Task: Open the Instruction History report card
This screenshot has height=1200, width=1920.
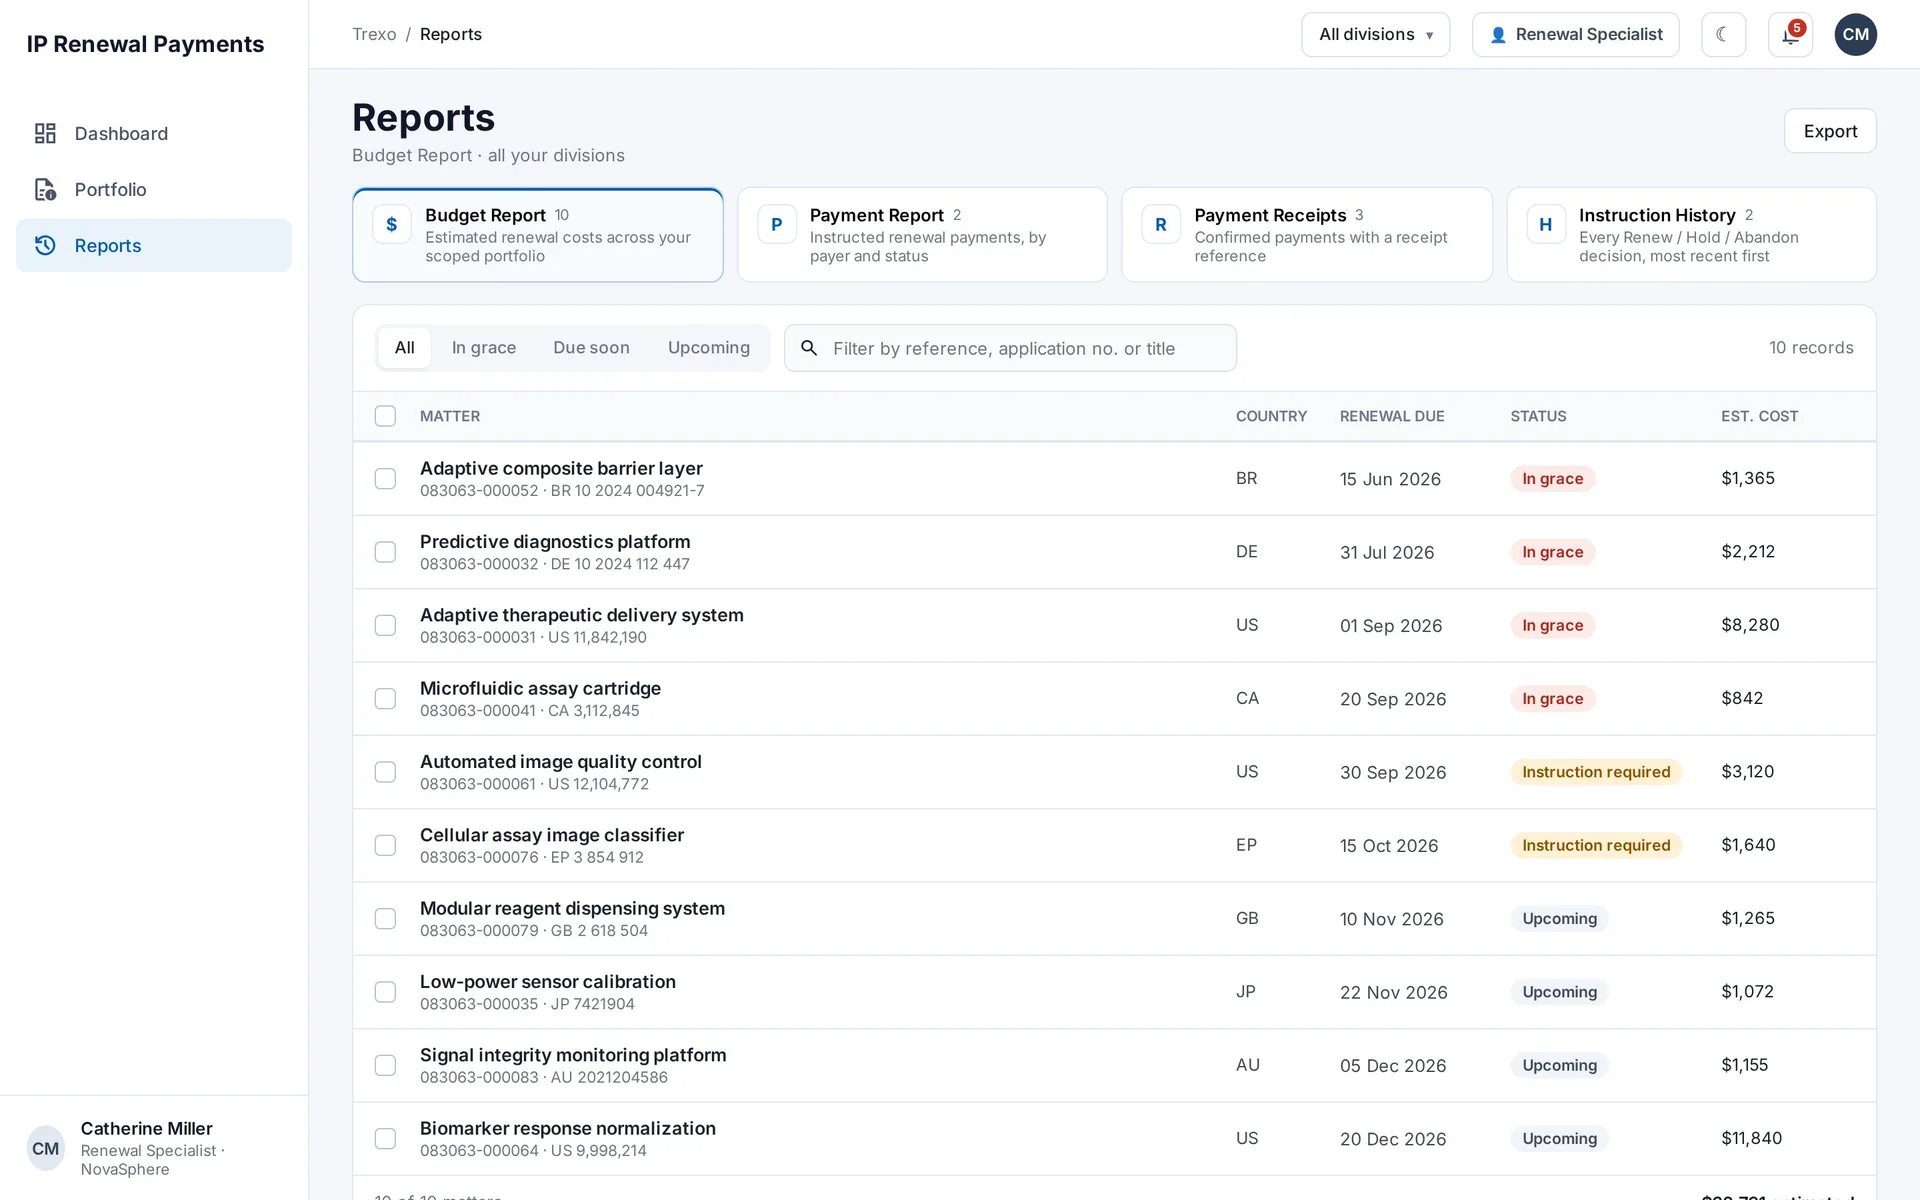Action: (x=1691, y=235)
